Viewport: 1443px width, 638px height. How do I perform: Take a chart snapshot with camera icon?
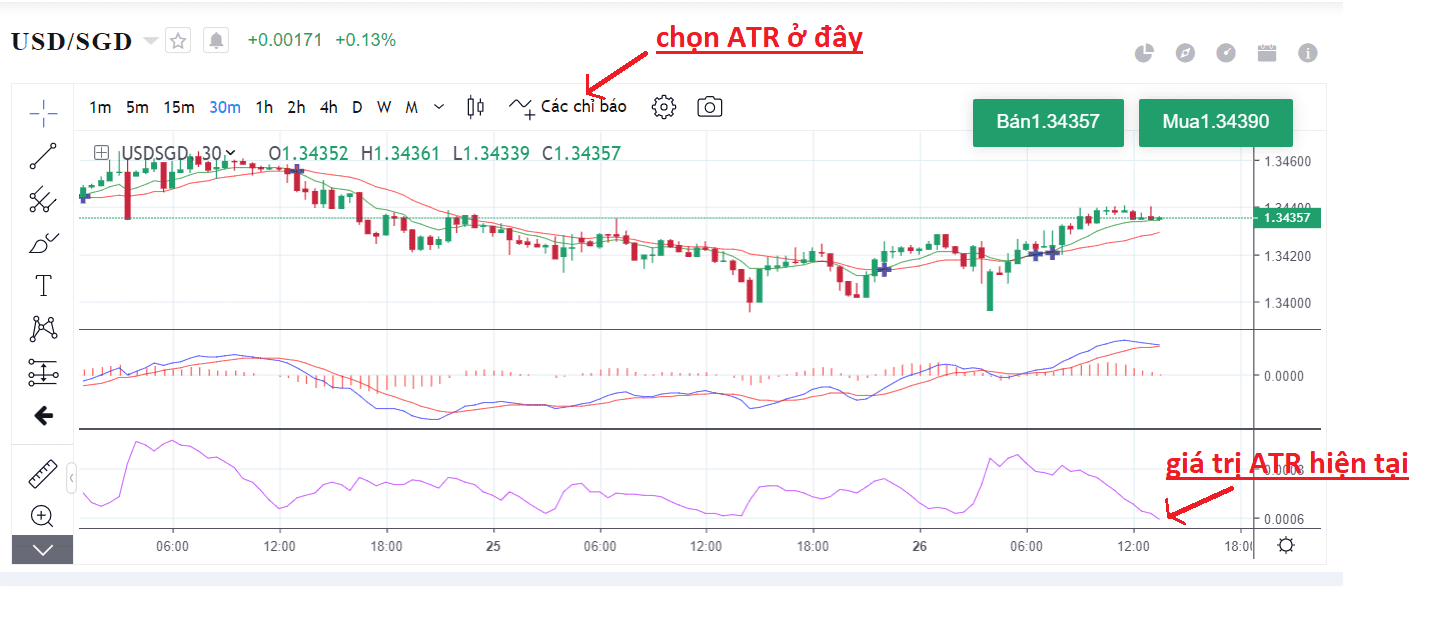709,107
